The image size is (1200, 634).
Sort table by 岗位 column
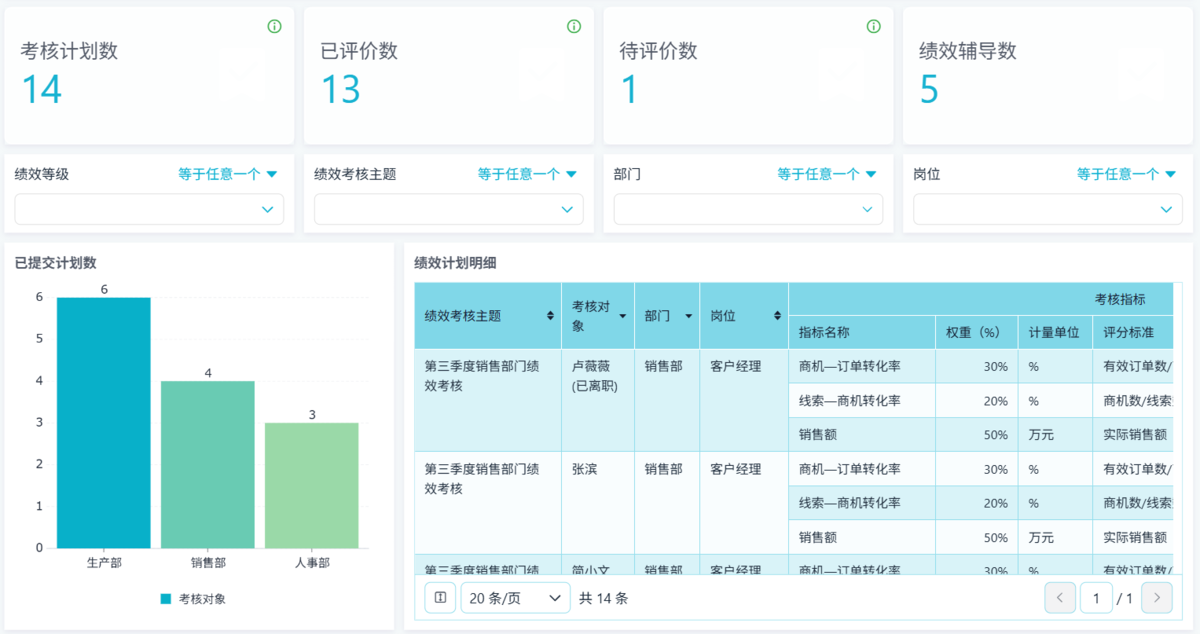(x=777, y=316)
